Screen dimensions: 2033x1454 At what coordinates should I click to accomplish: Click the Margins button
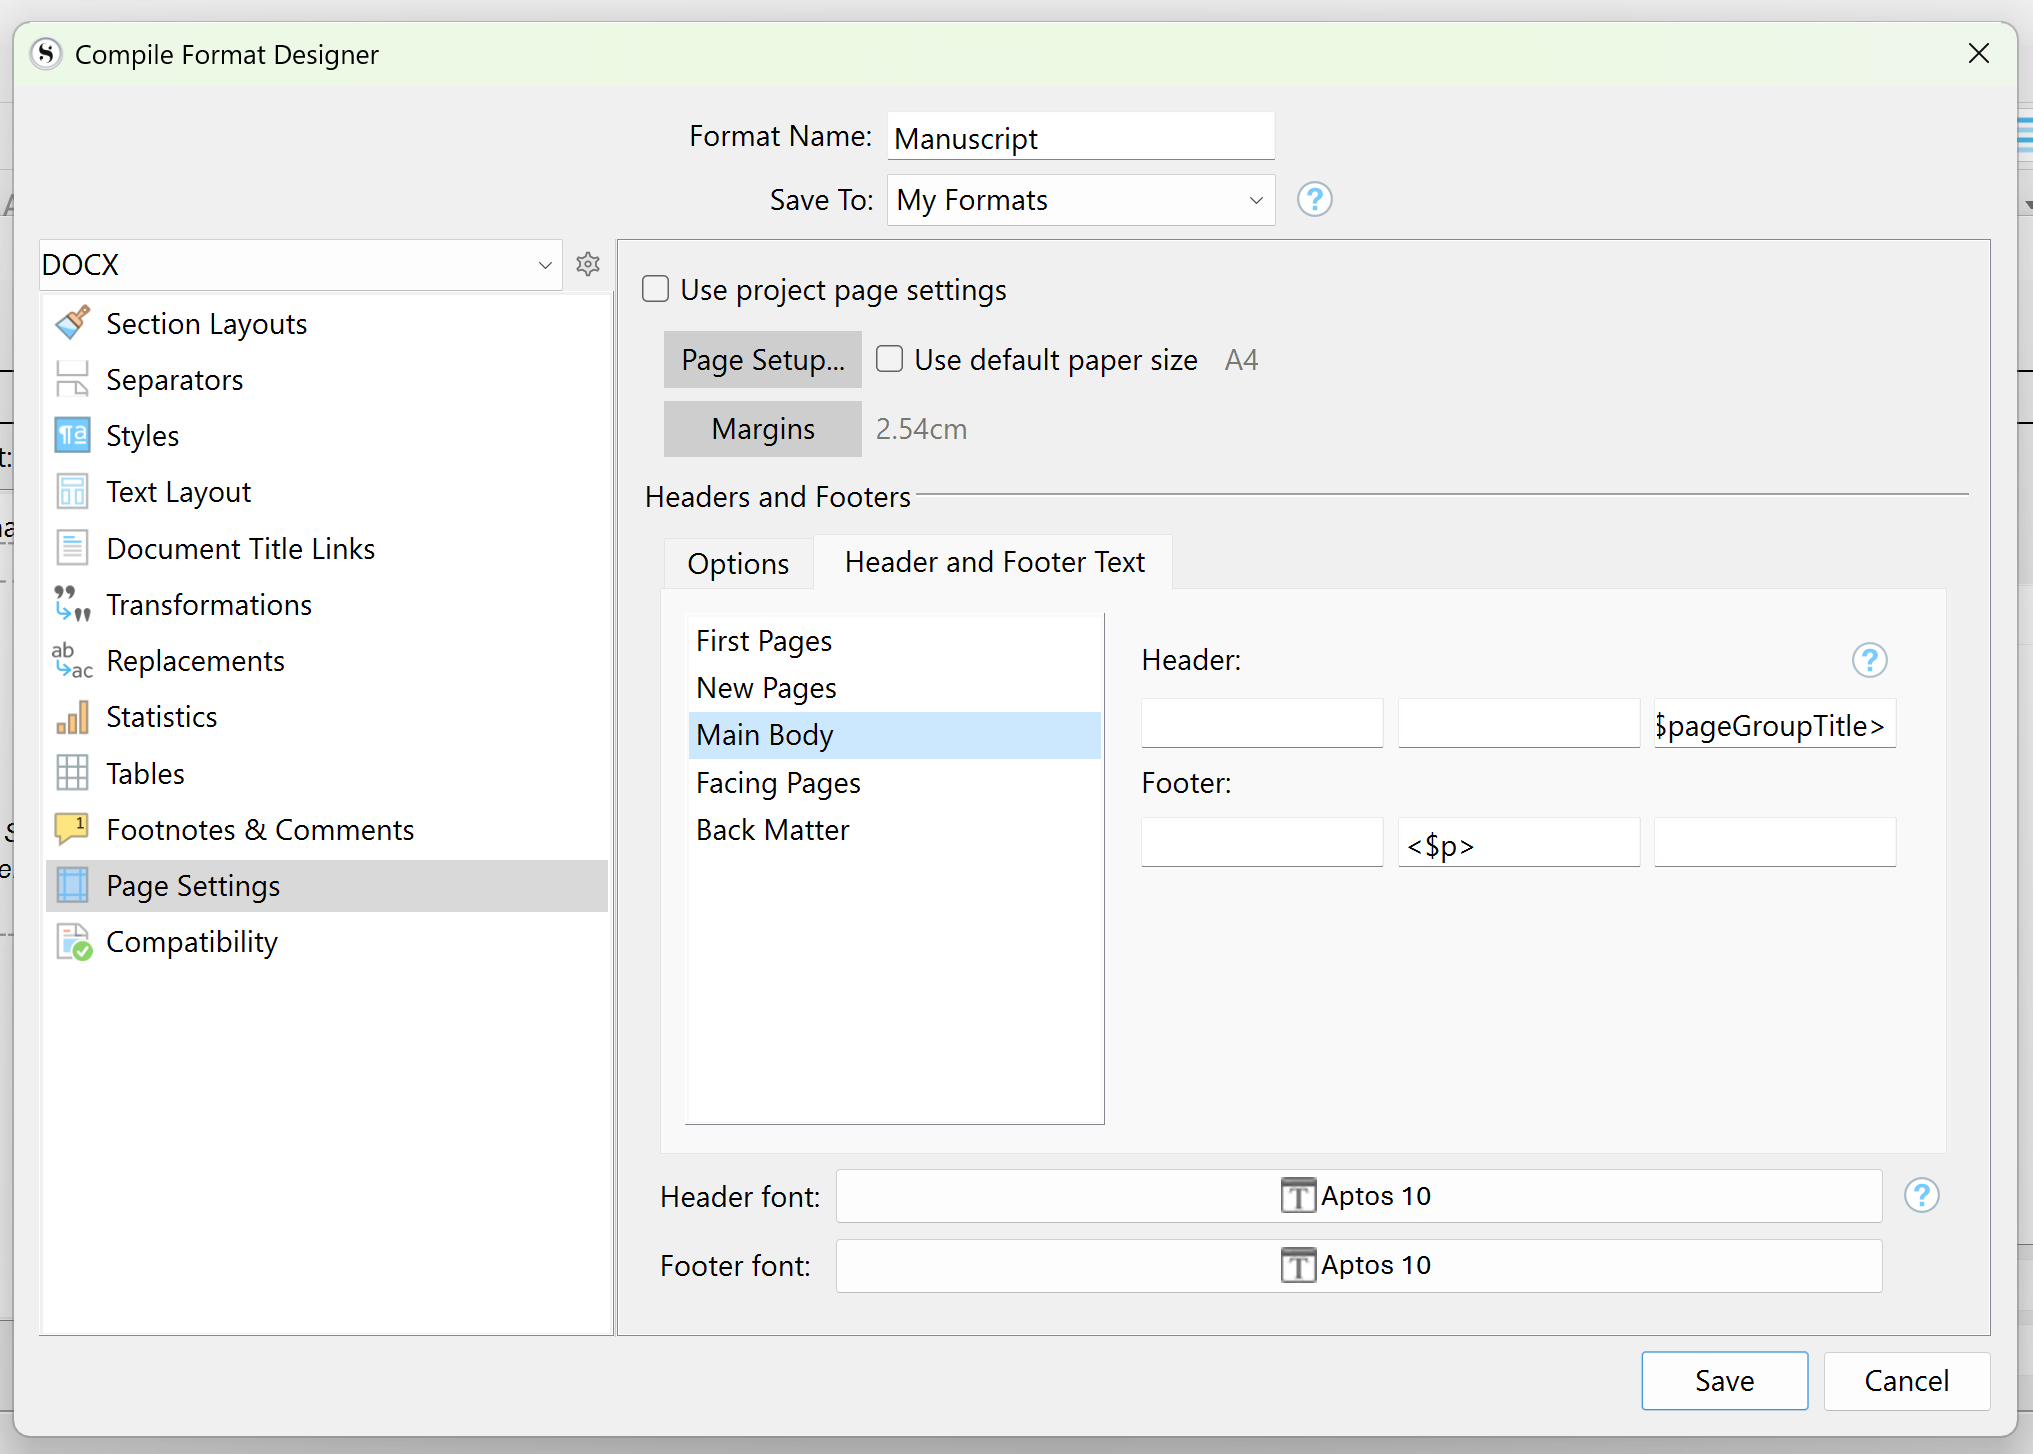tap(762, 429)
